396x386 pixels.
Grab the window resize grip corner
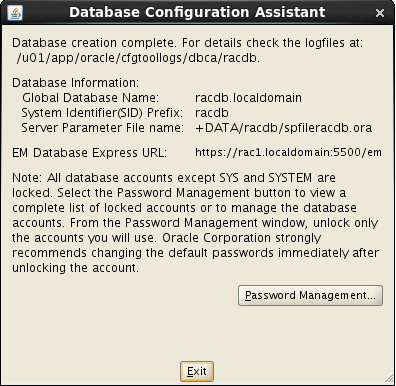pyautogui.click(x=389, y=378)
